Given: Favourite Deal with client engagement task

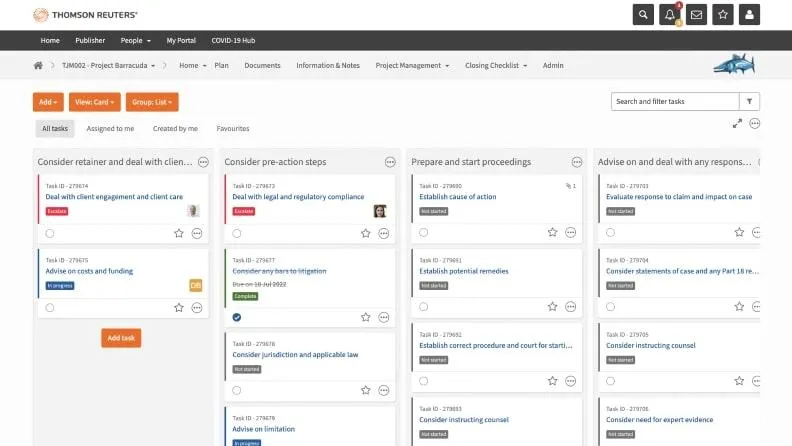Looking at the screenshot, I should [x=179, y=233].
